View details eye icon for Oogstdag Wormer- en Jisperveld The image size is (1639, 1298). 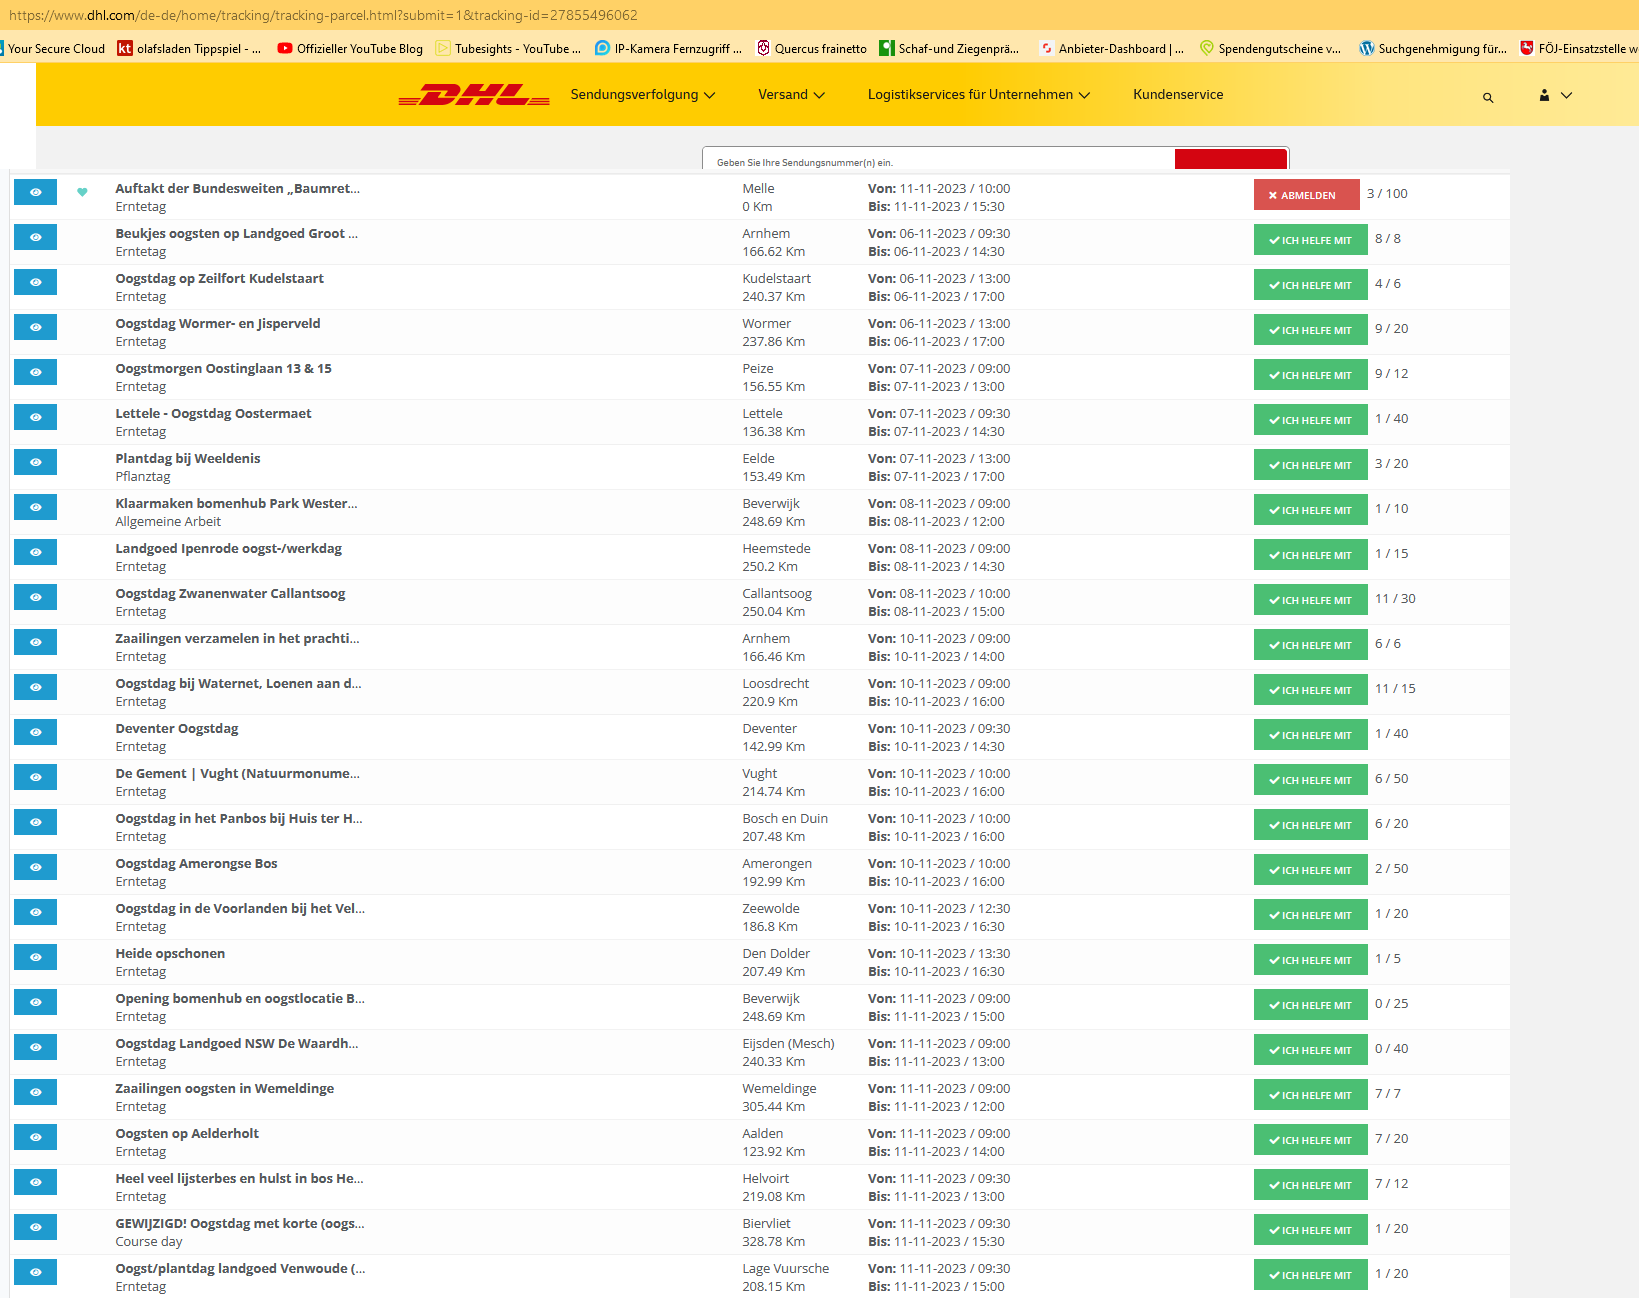click(35, 327)
